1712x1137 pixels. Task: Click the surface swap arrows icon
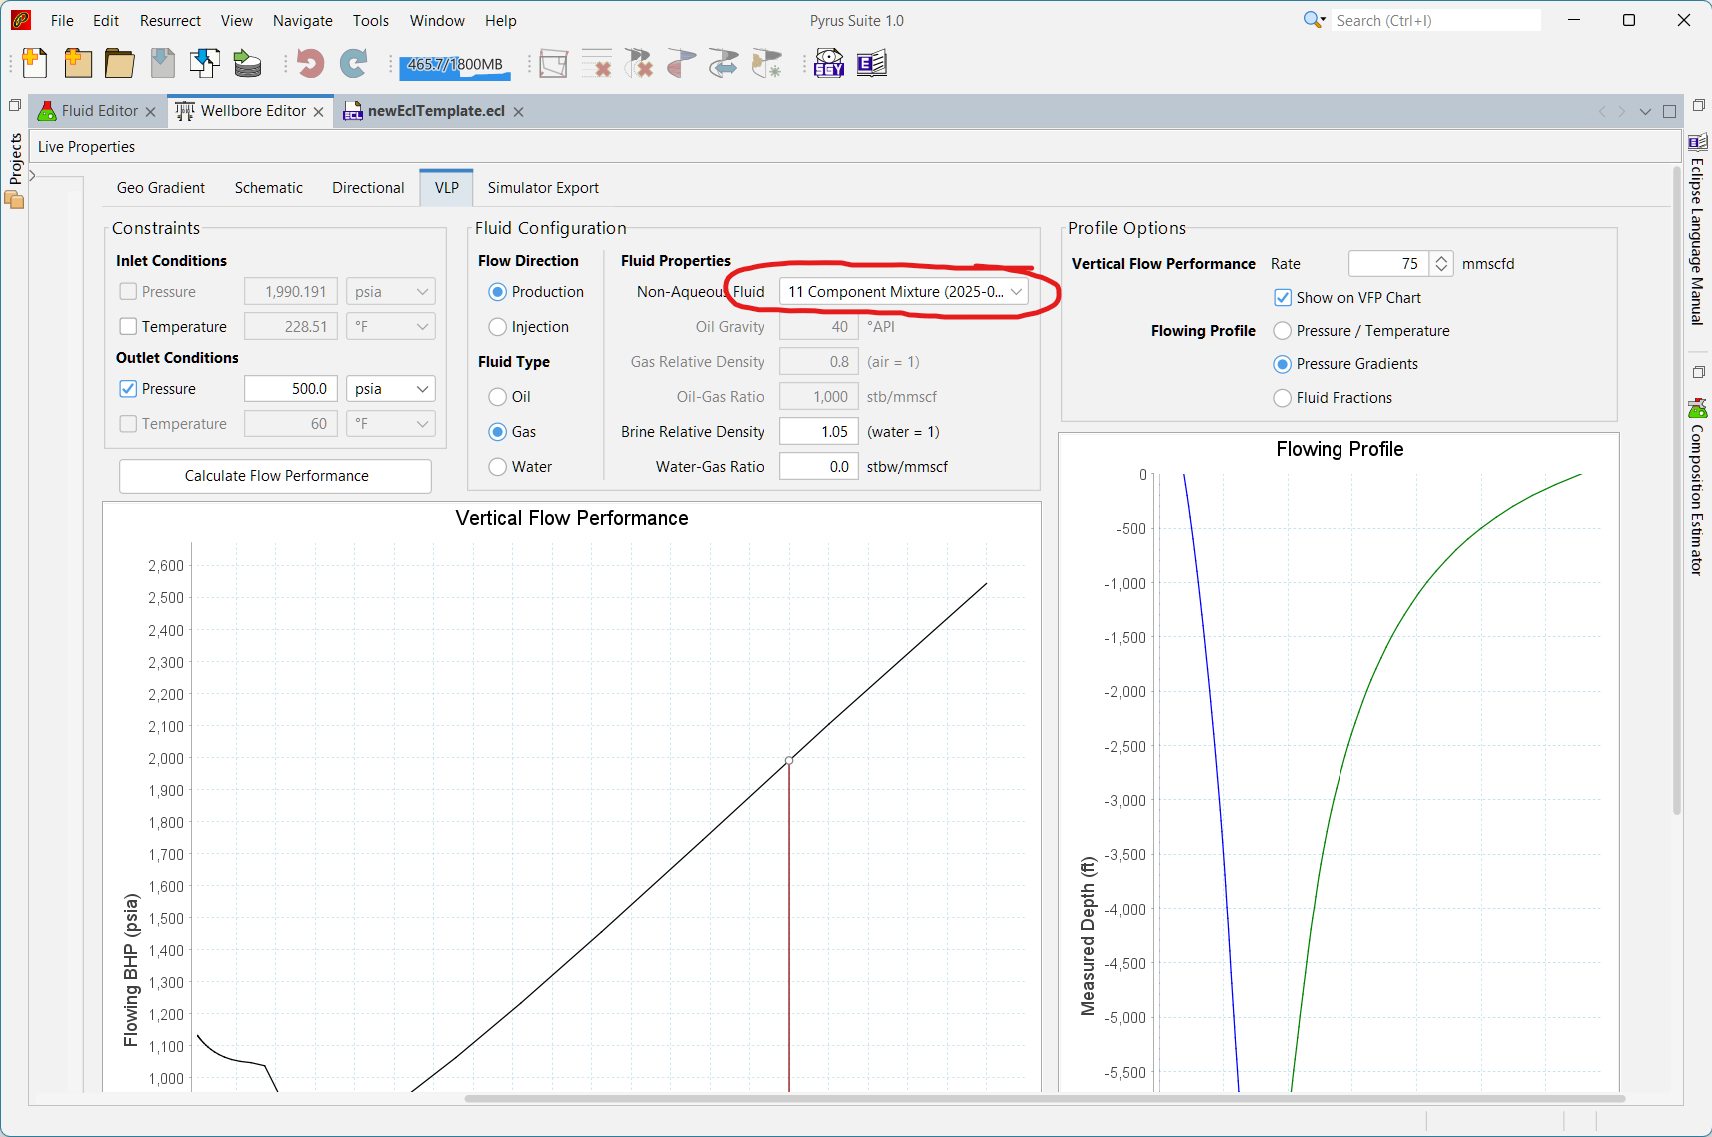tap(723, 64)
